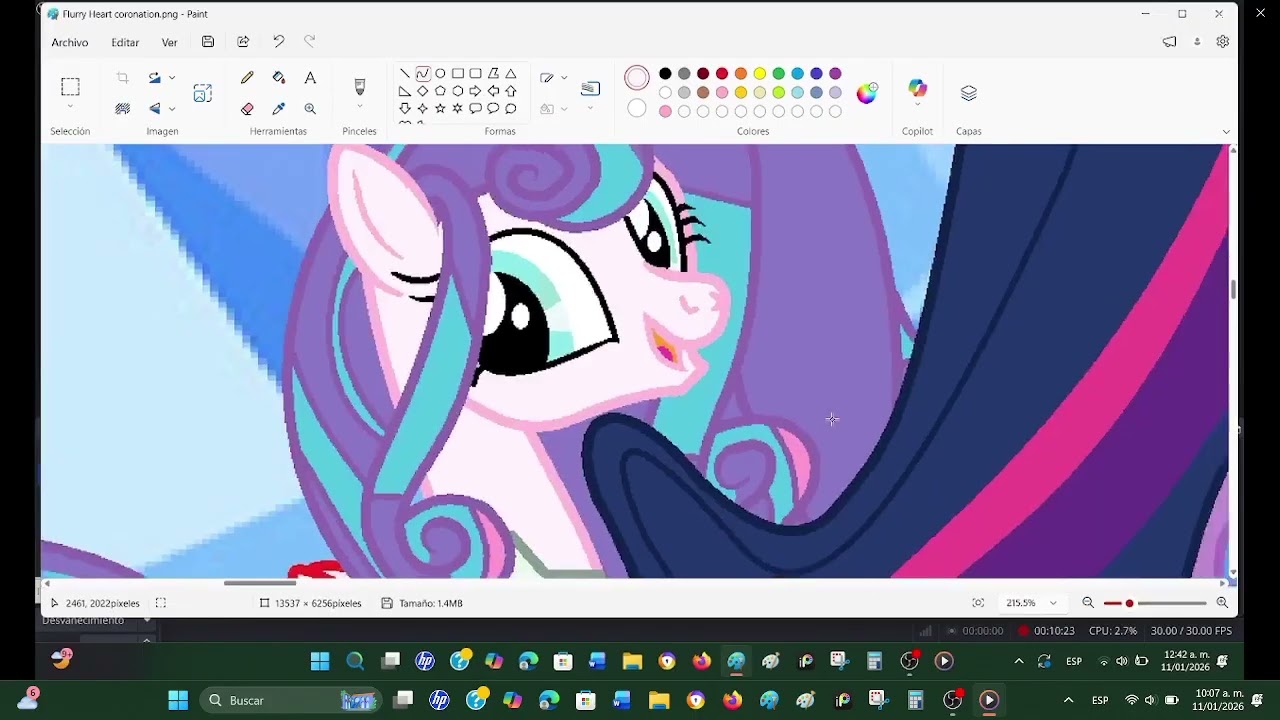Click the Fit to window icon
Screen dimensions: 1280x720
(x=978, y=603)
